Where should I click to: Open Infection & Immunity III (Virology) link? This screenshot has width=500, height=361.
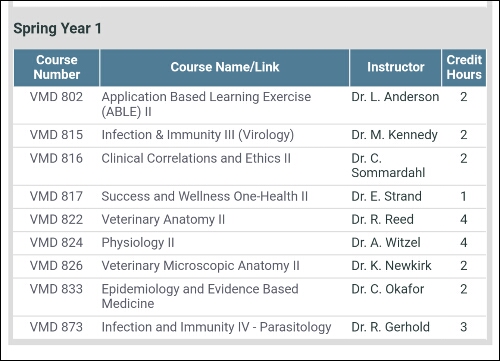pyautogui.click(x=198, y=135)
